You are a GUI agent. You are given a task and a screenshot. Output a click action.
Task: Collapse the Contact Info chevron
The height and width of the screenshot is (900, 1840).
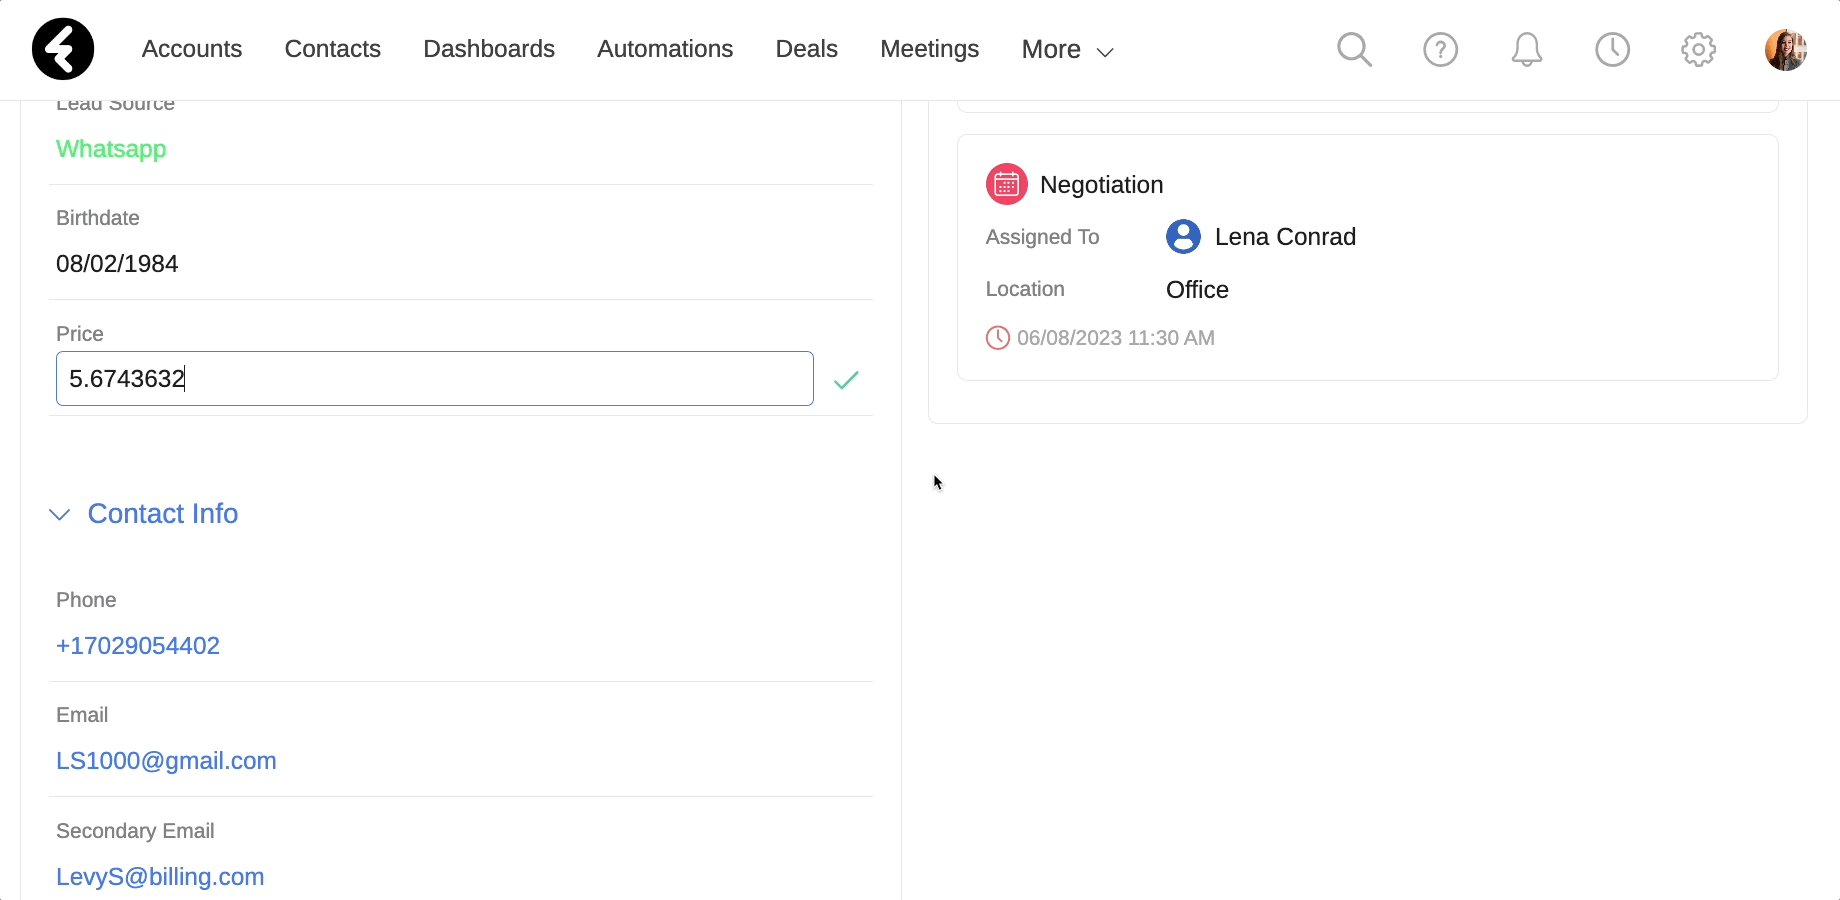(60, 514)
